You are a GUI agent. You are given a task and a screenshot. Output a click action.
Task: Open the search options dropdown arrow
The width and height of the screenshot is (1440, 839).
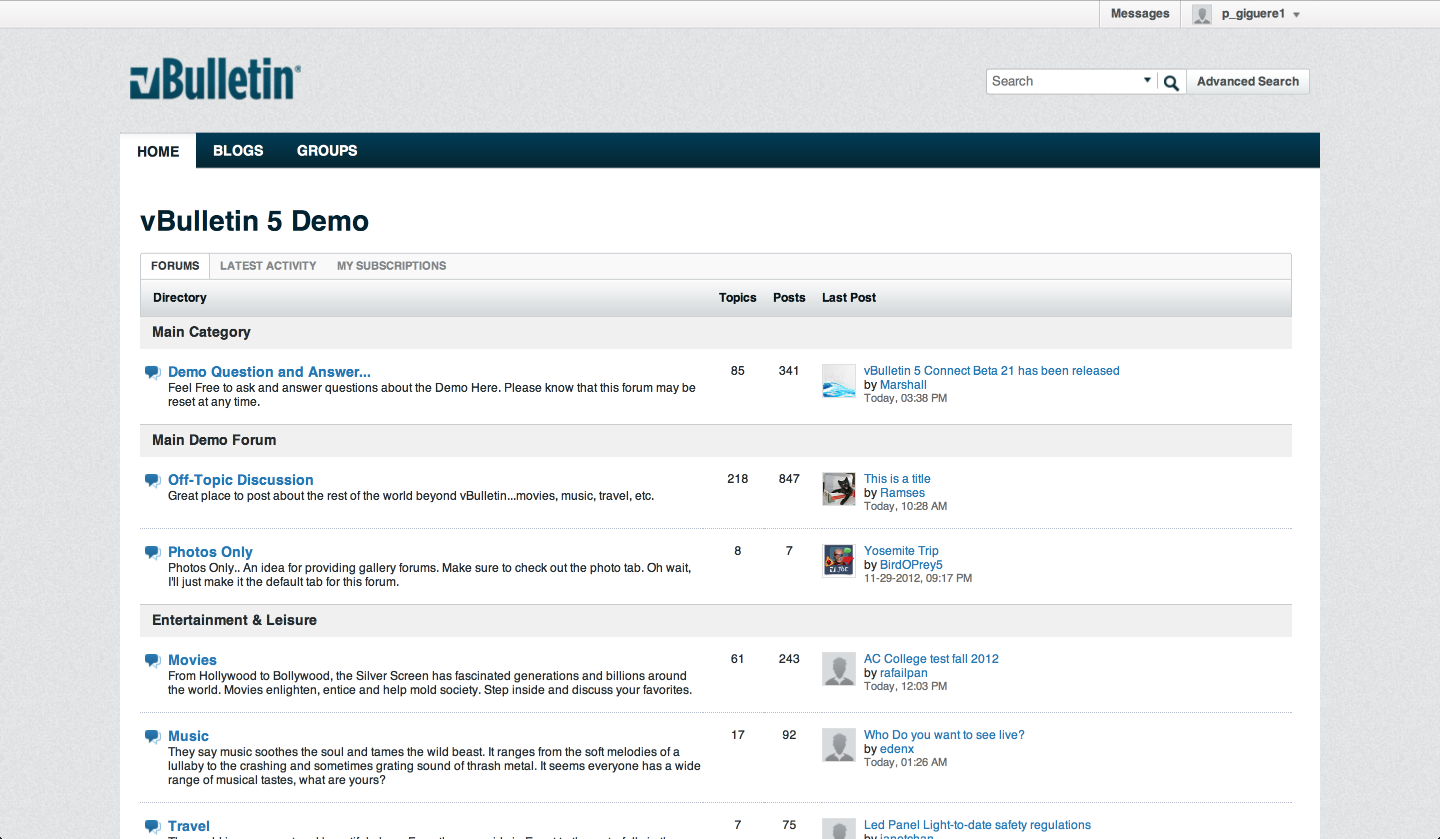pos(1147,81)
